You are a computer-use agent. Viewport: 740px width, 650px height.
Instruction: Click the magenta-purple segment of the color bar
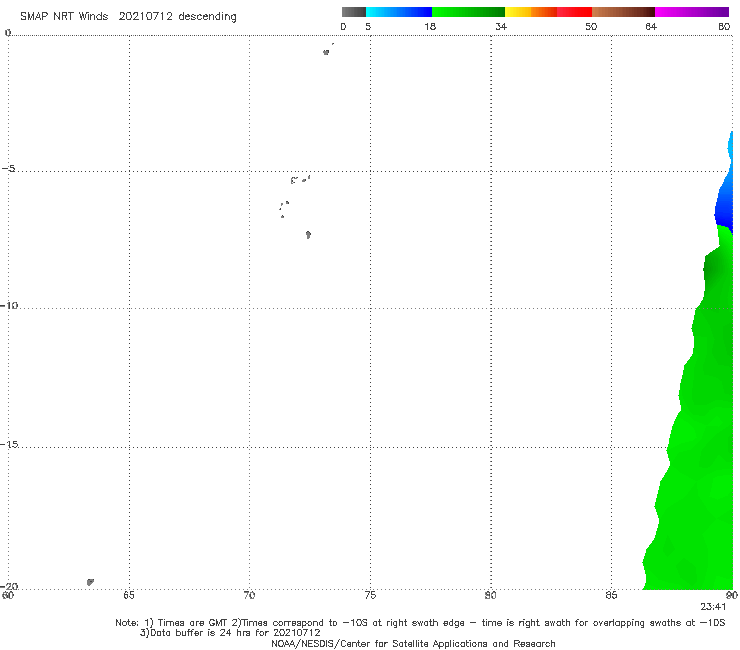[692, 12]
